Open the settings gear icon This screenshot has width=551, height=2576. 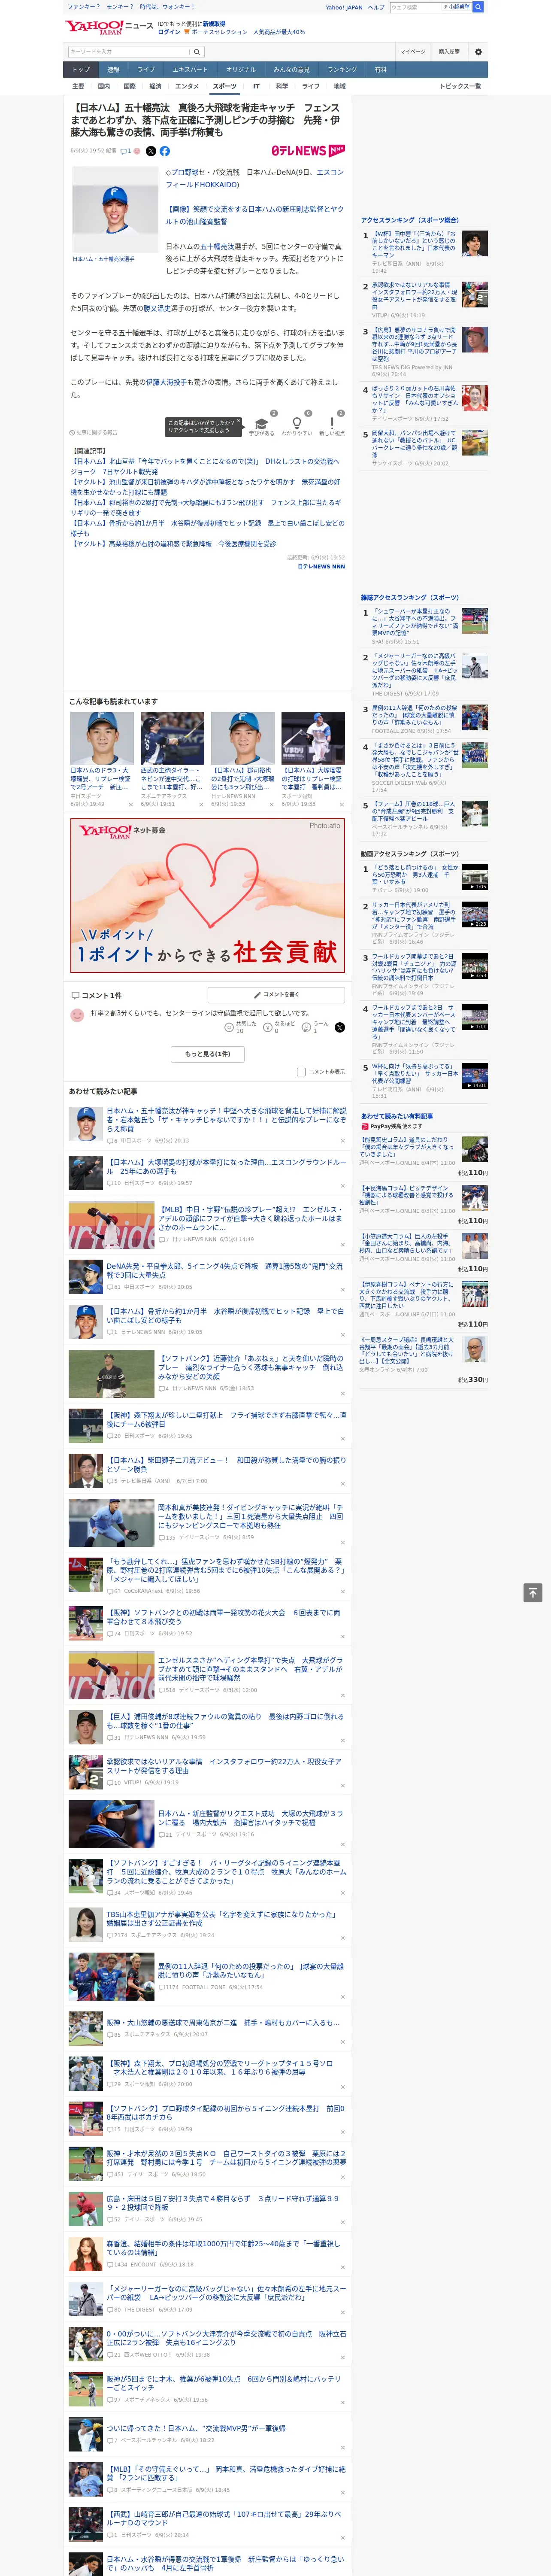pyautogui.click(x=478, y=52)
